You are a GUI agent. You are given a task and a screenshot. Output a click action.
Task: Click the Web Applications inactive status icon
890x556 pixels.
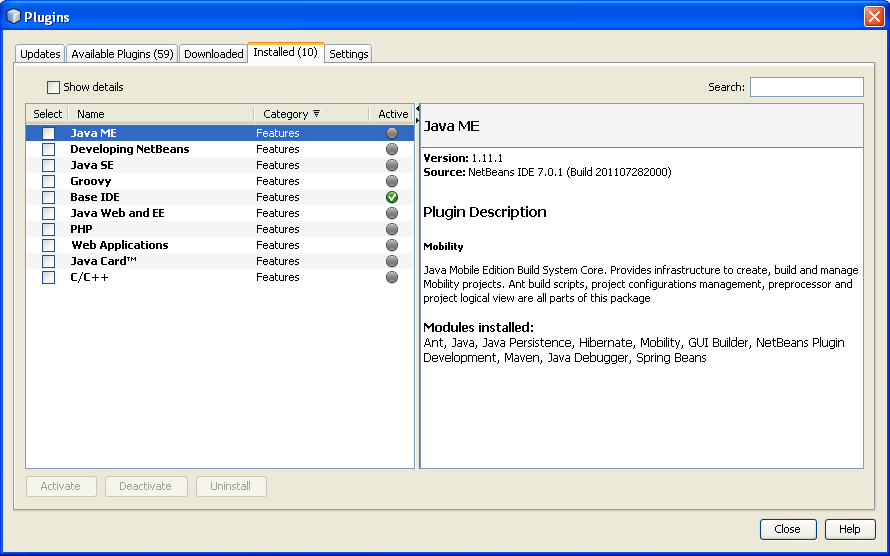392,245
